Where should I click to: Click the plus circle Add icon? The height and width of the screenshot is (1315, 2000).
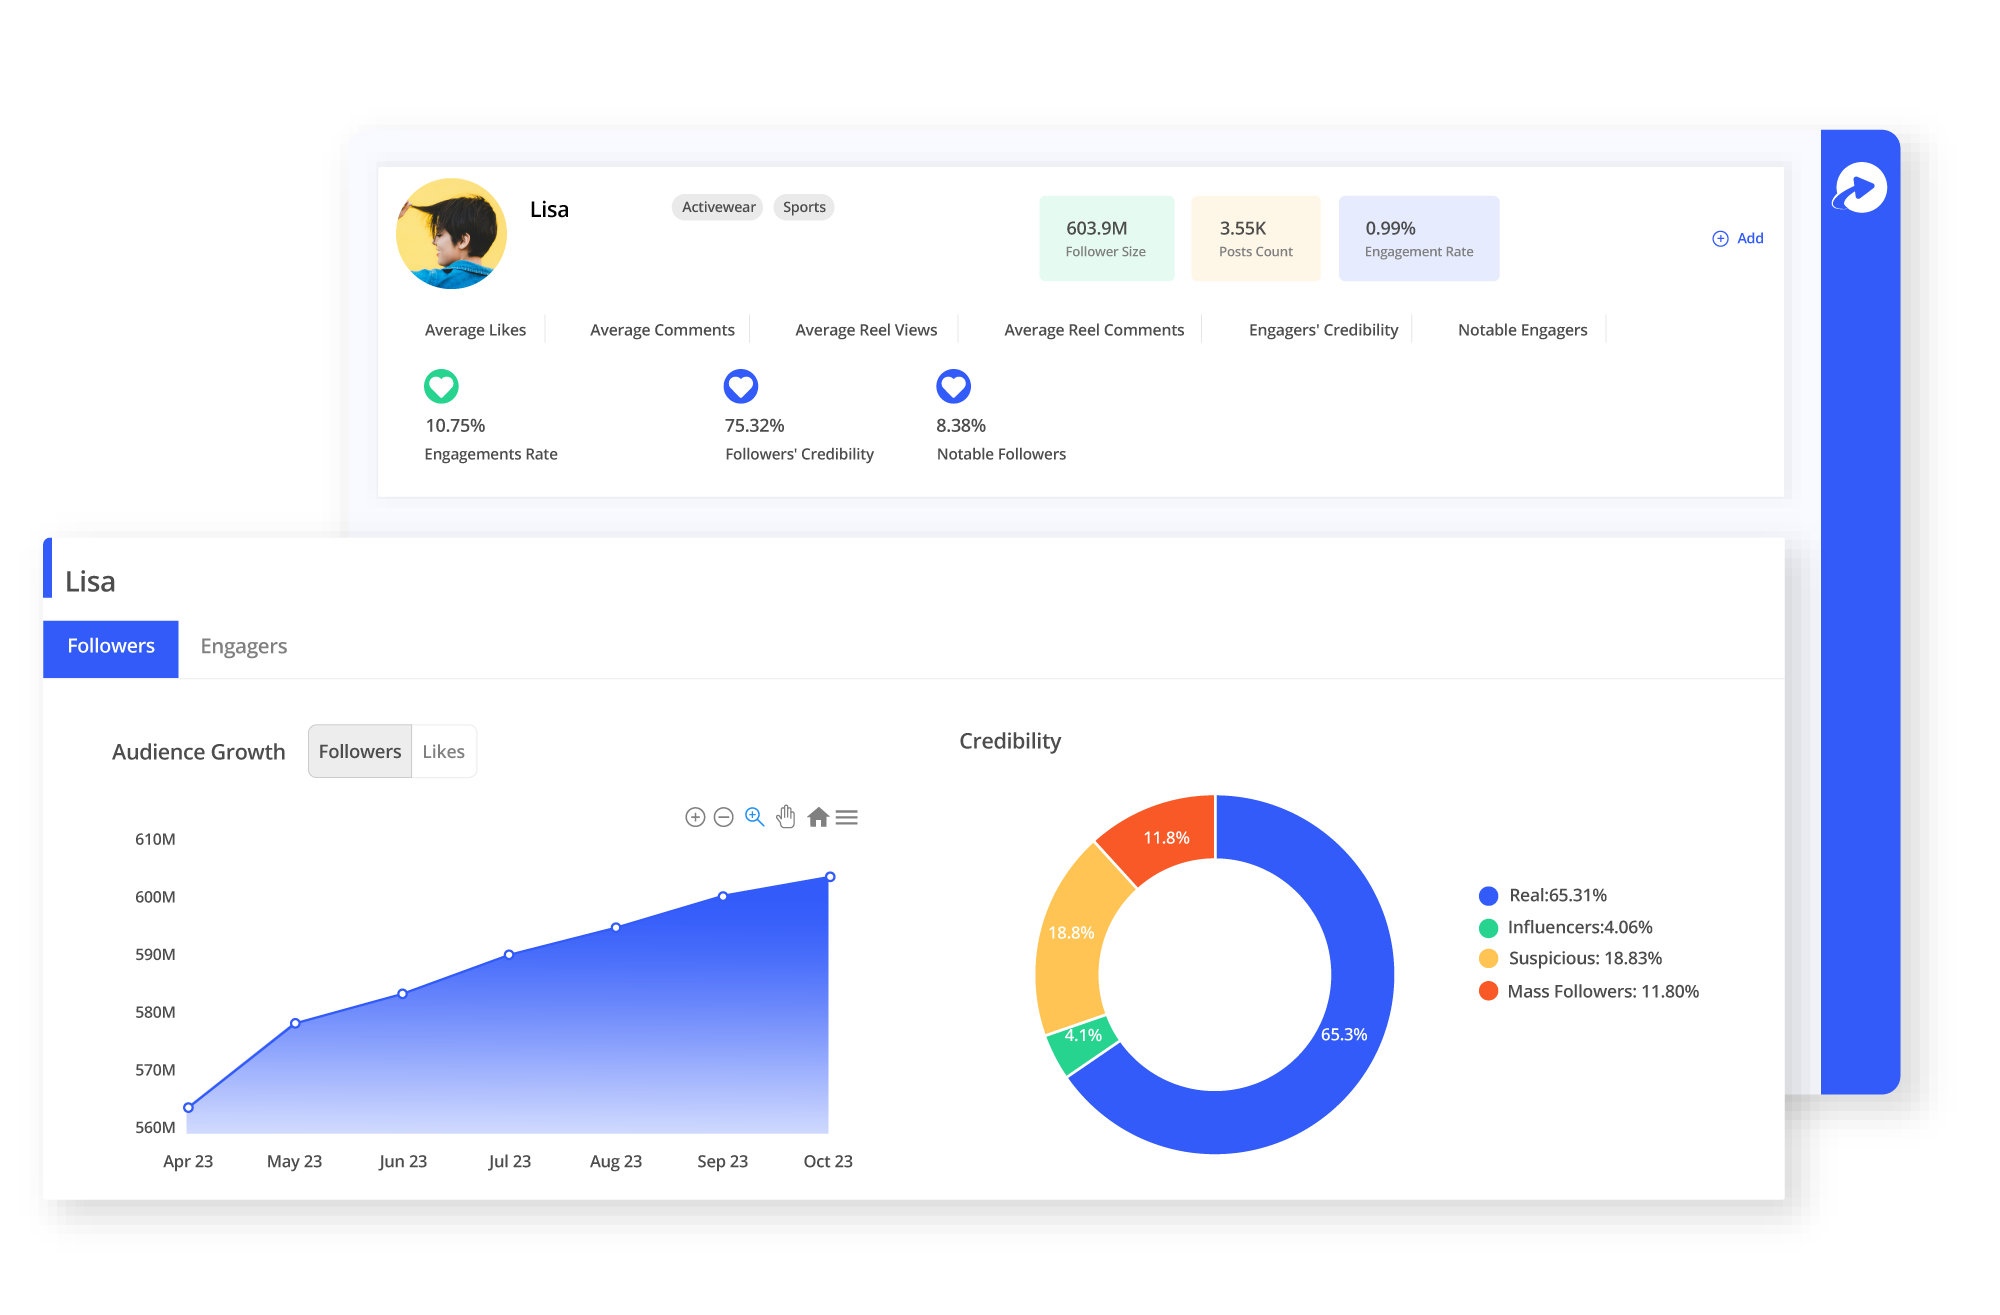coord(1720,238)
